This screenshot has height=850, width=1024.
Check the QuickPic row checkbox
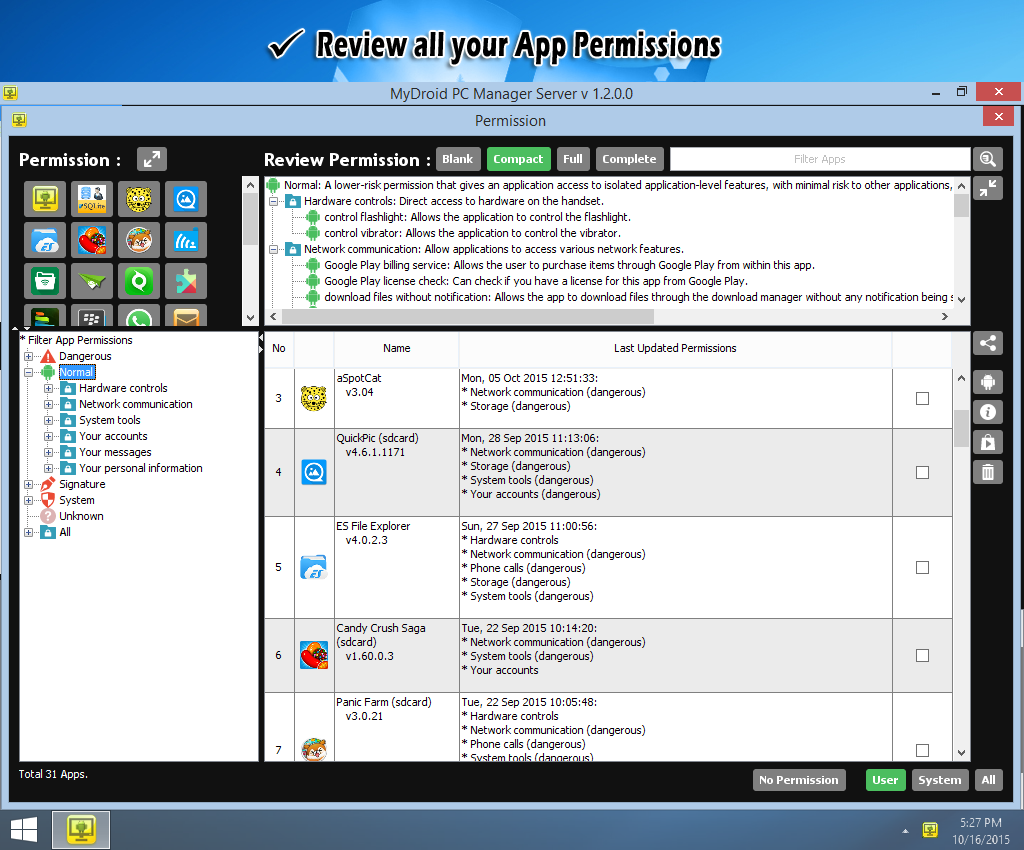tap(922, 472)
